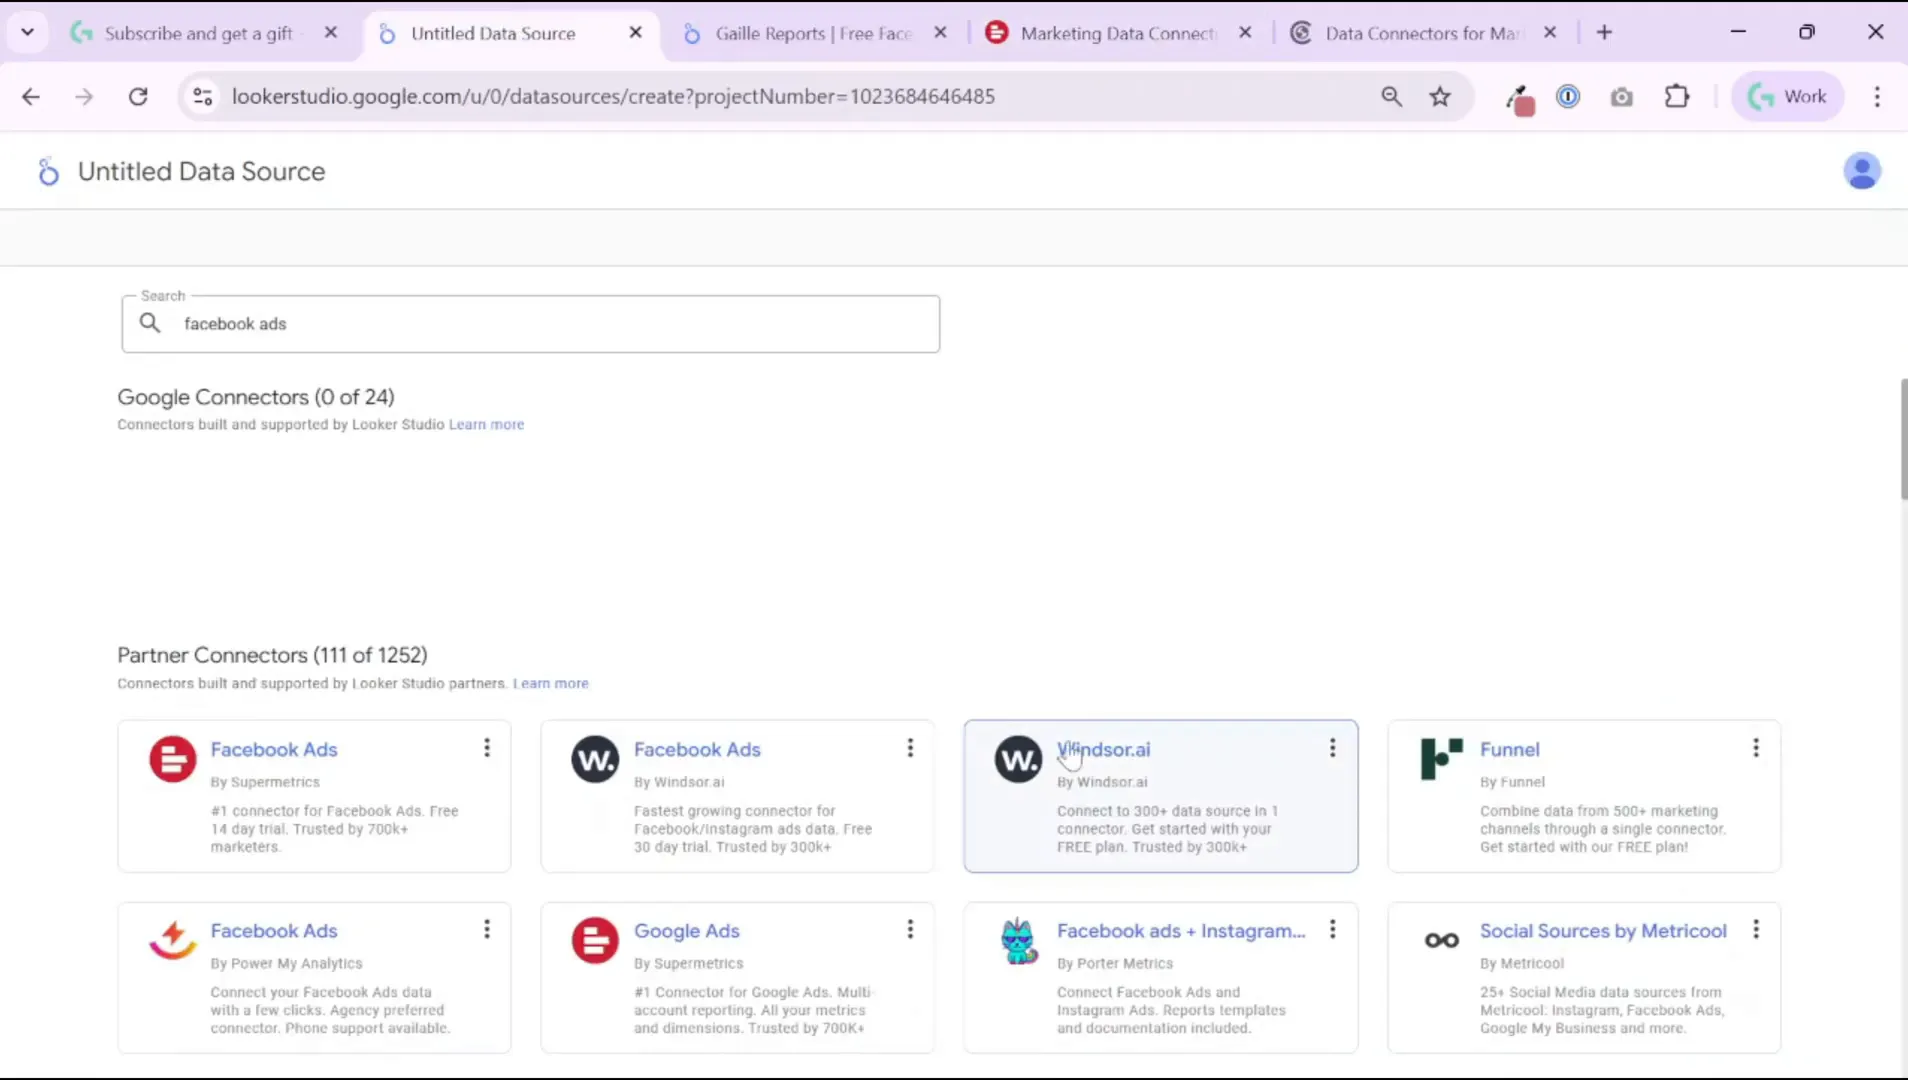Click the Power My Analytics lightning icon
Viewport: 1908px width, 1080px height.
coord(171,940)
